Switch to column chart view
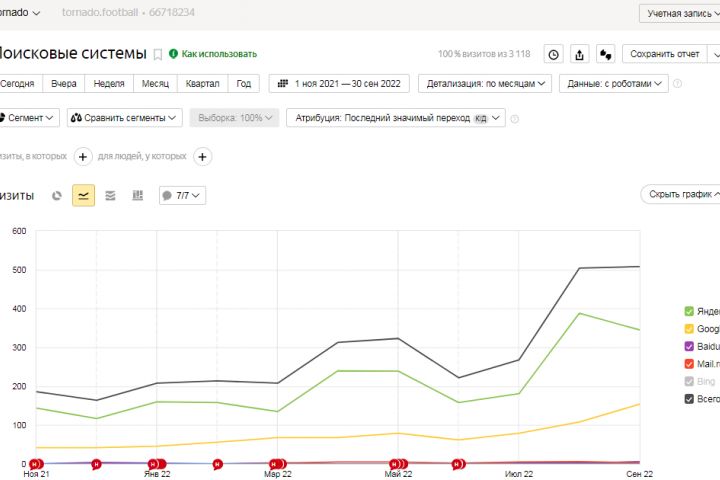The height and width of the screenshot is (480, 720). tap(138, 196)
